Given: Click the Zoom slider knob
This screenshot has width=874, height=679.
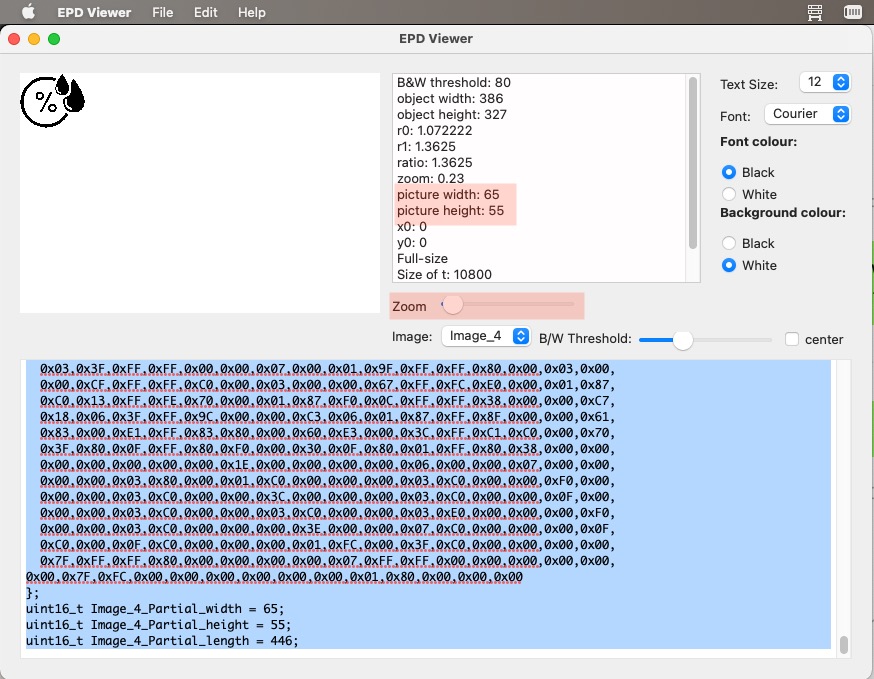Looking at the screenshot, I should (452, 304).
